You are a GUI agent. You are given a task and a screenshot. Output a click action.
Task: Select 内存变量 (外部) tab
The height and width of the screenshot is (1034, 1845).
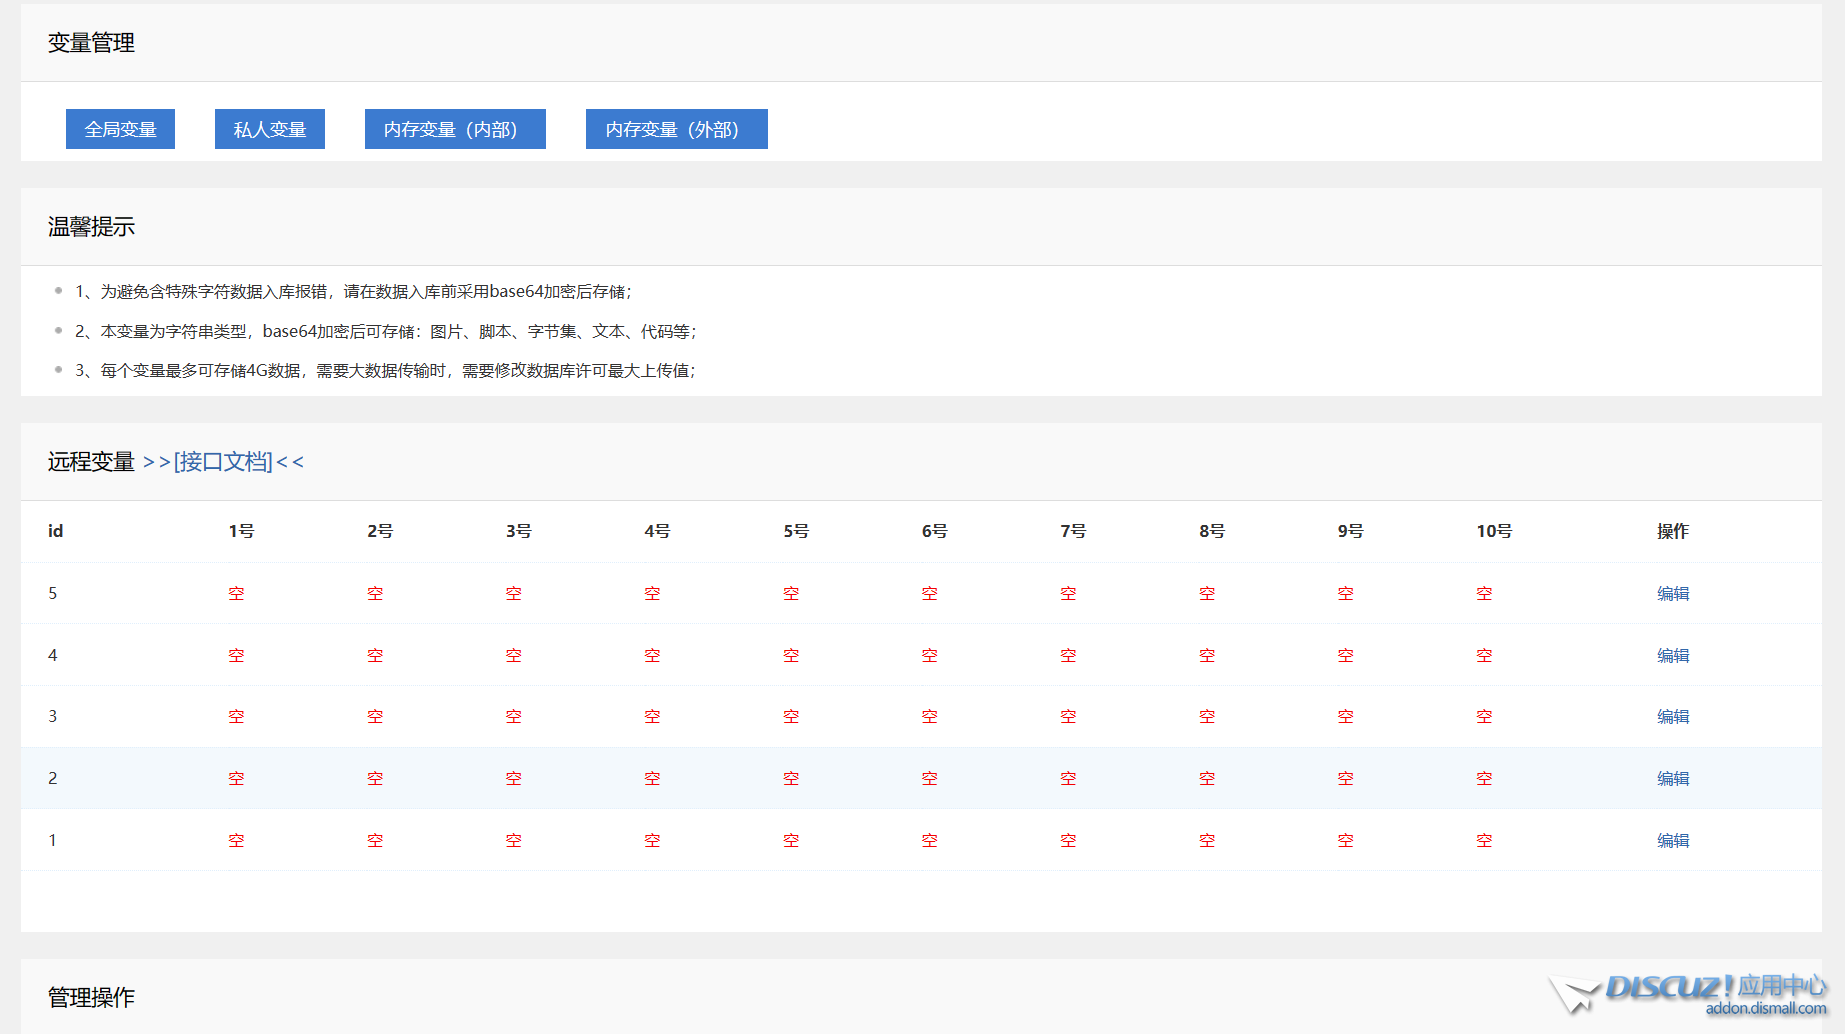point(676,129)
